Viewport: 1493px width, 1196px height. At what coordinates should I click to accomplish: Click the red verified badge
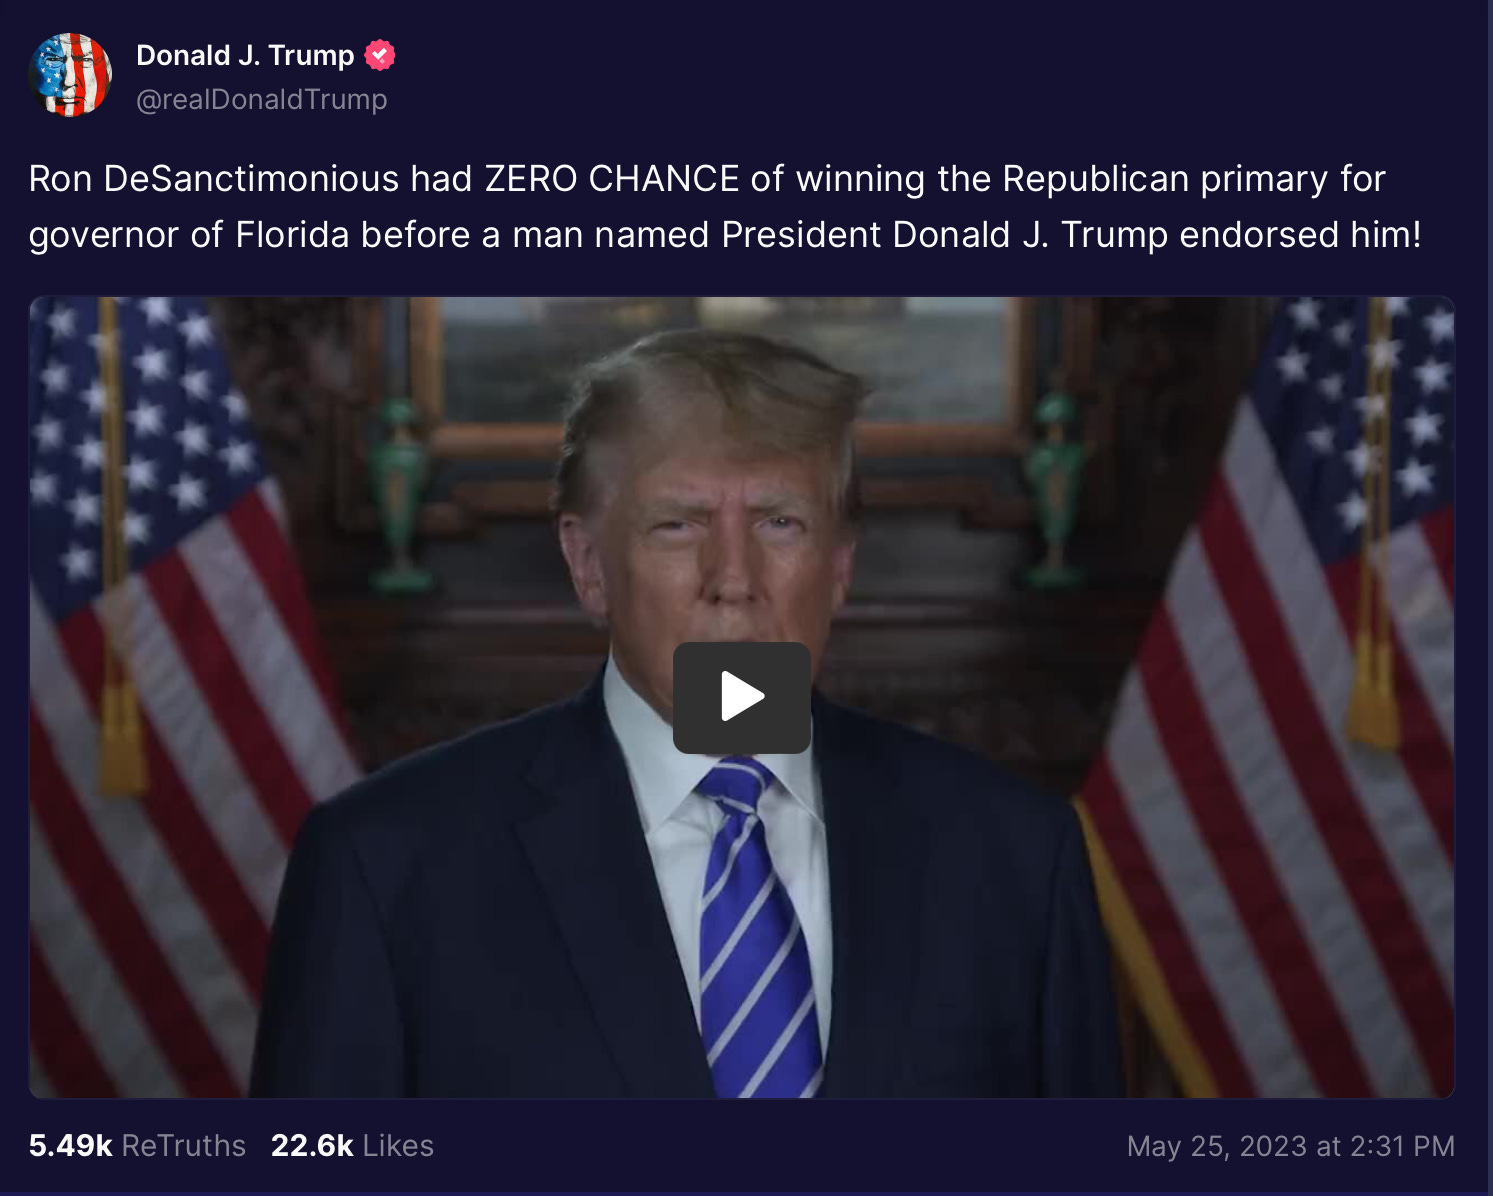(380, 55)
